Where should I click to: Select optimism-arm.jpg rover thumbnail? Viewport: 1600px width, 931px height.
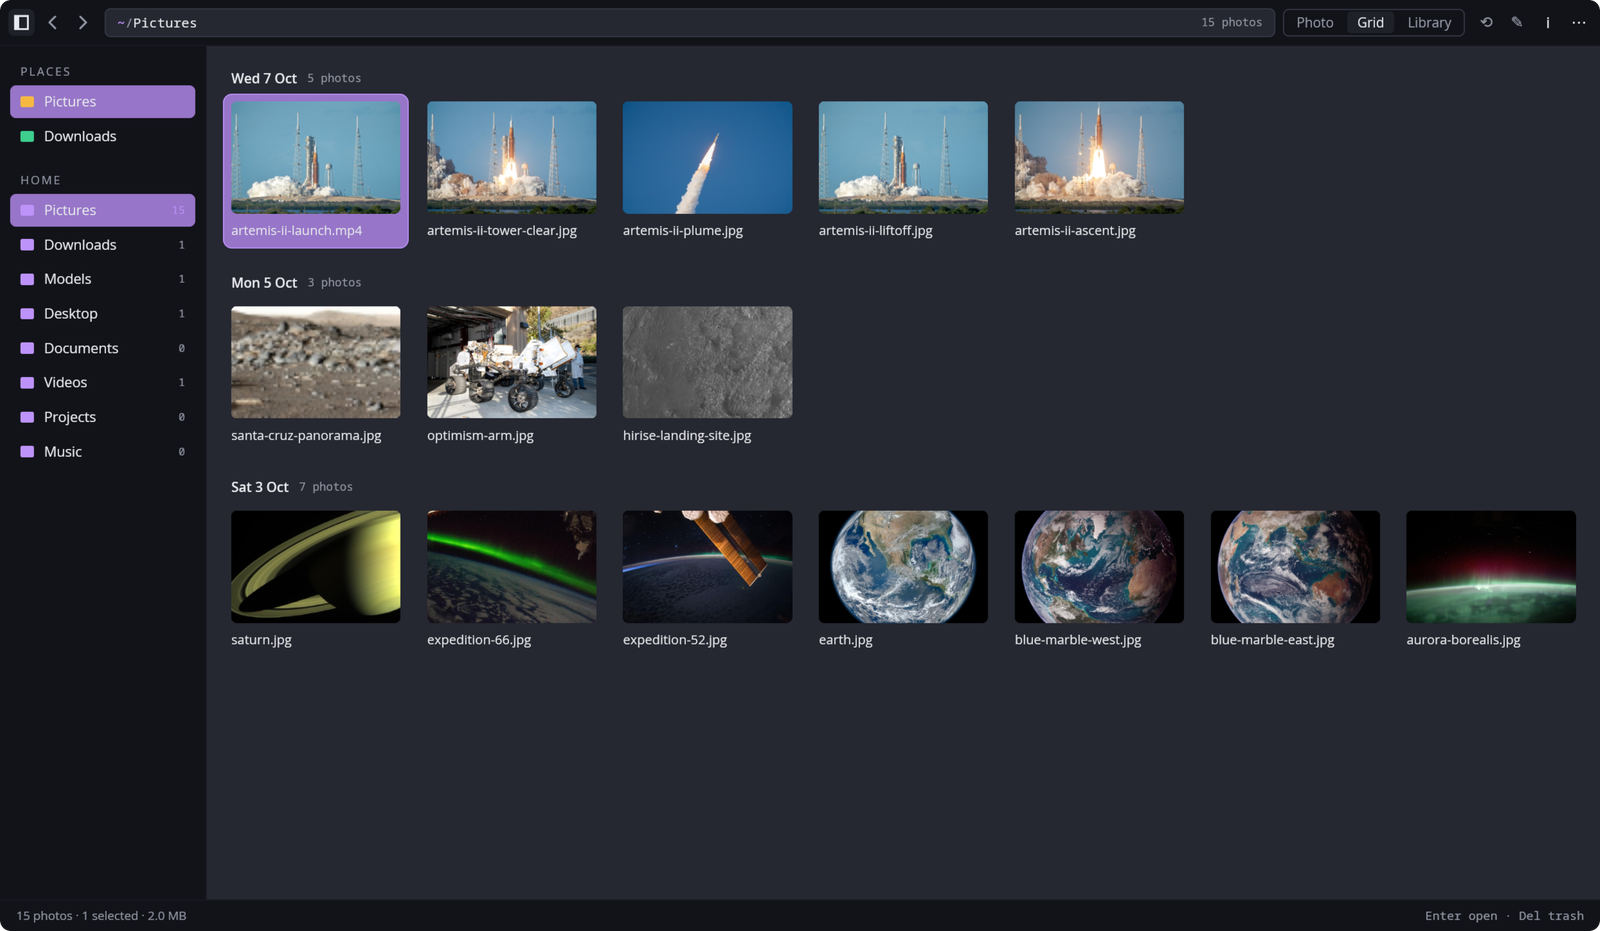(x=512, y=362)
